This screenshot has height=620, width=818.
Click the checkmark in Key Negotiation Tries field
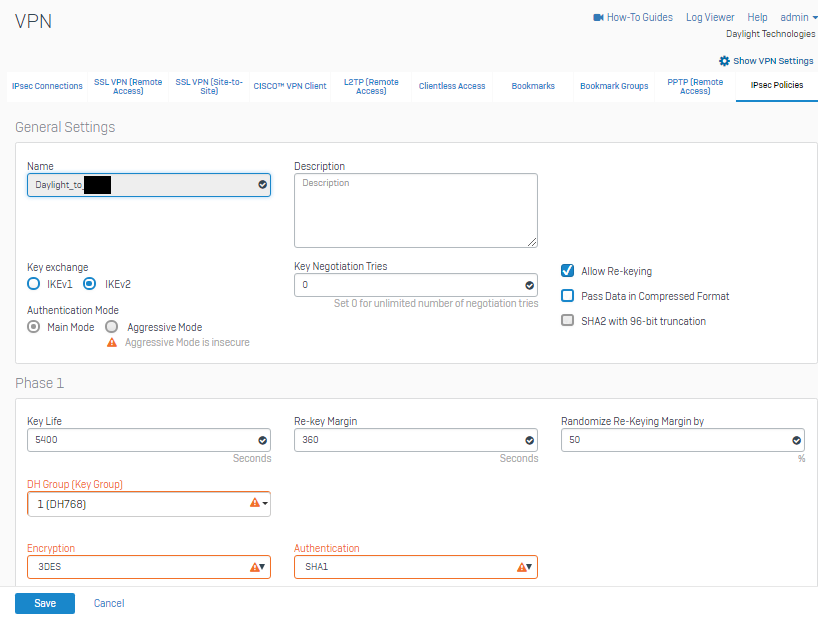[530, 285]
